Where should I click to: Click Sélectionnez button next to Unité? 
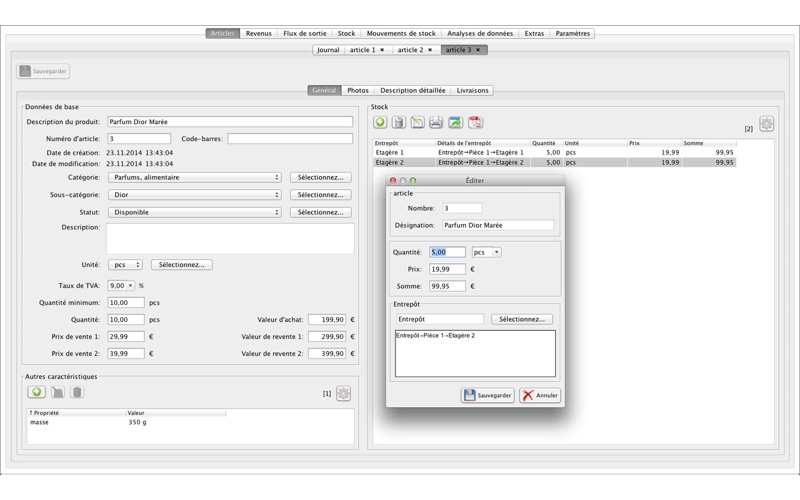click(x=182, y=265)
